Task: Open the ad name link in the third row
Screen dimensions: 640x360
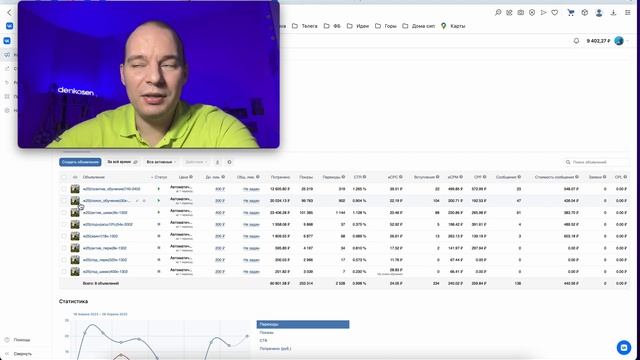Action: [105, 213]
